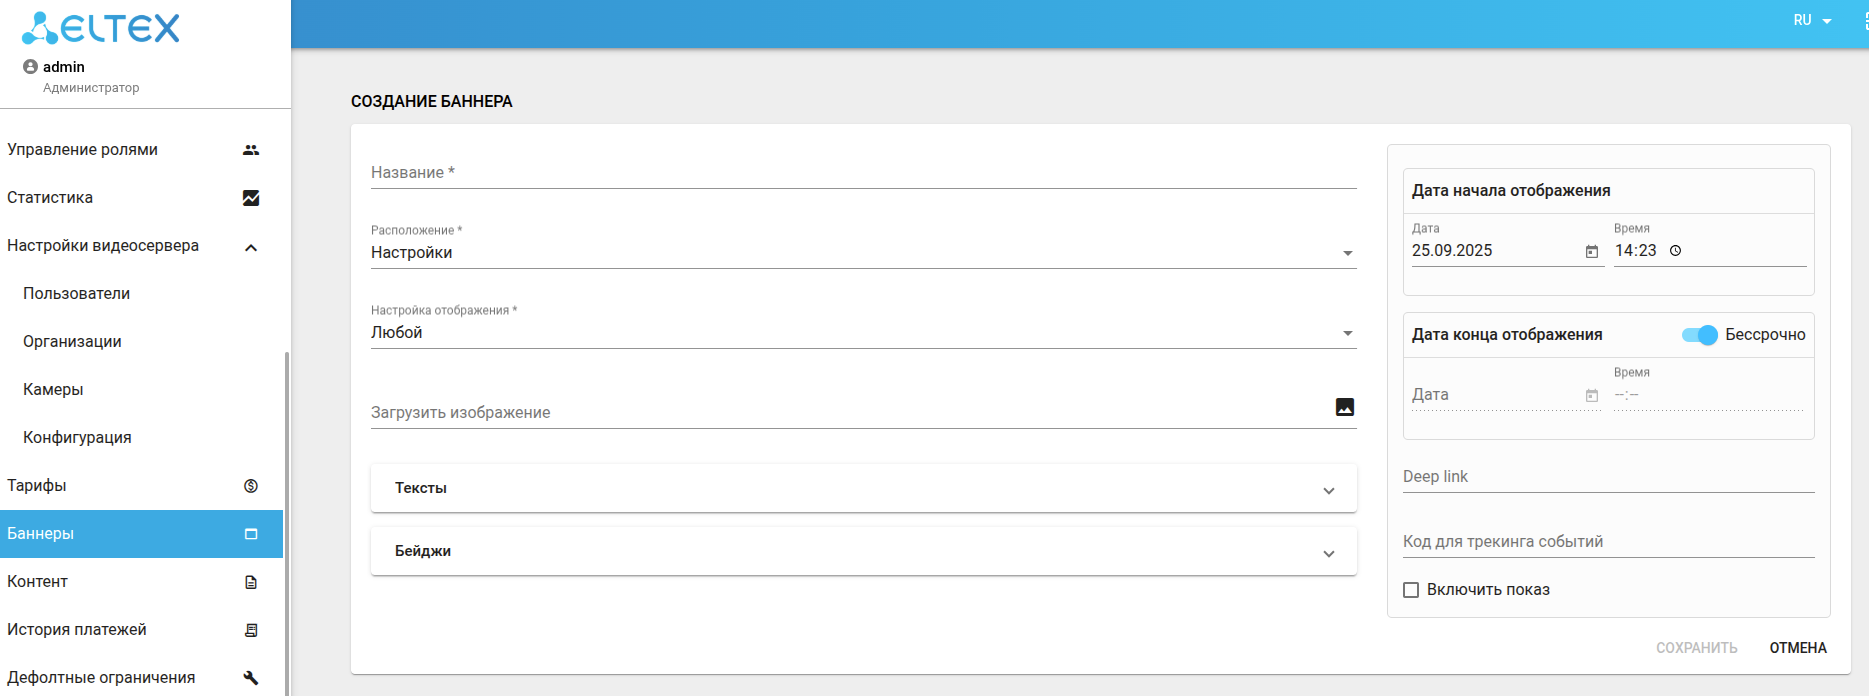Click the image upload icon

[1345, 407]
